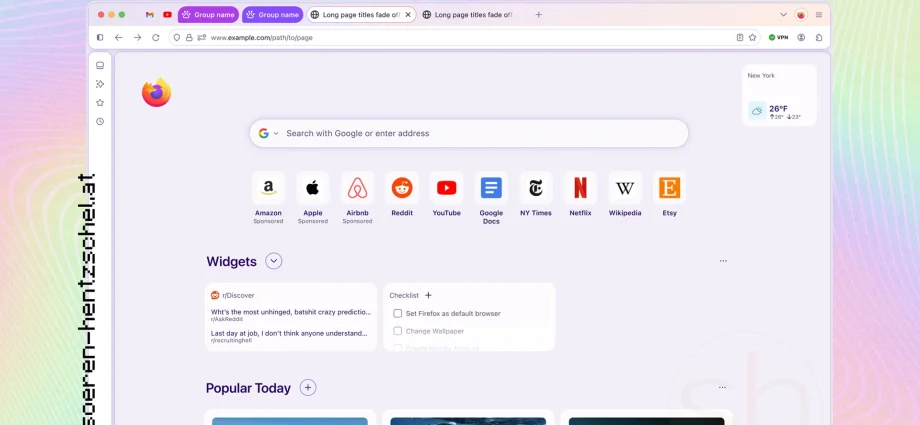920x425 pixels.
Task: Go forward with the forward arrow
Action: coord(137,38)
